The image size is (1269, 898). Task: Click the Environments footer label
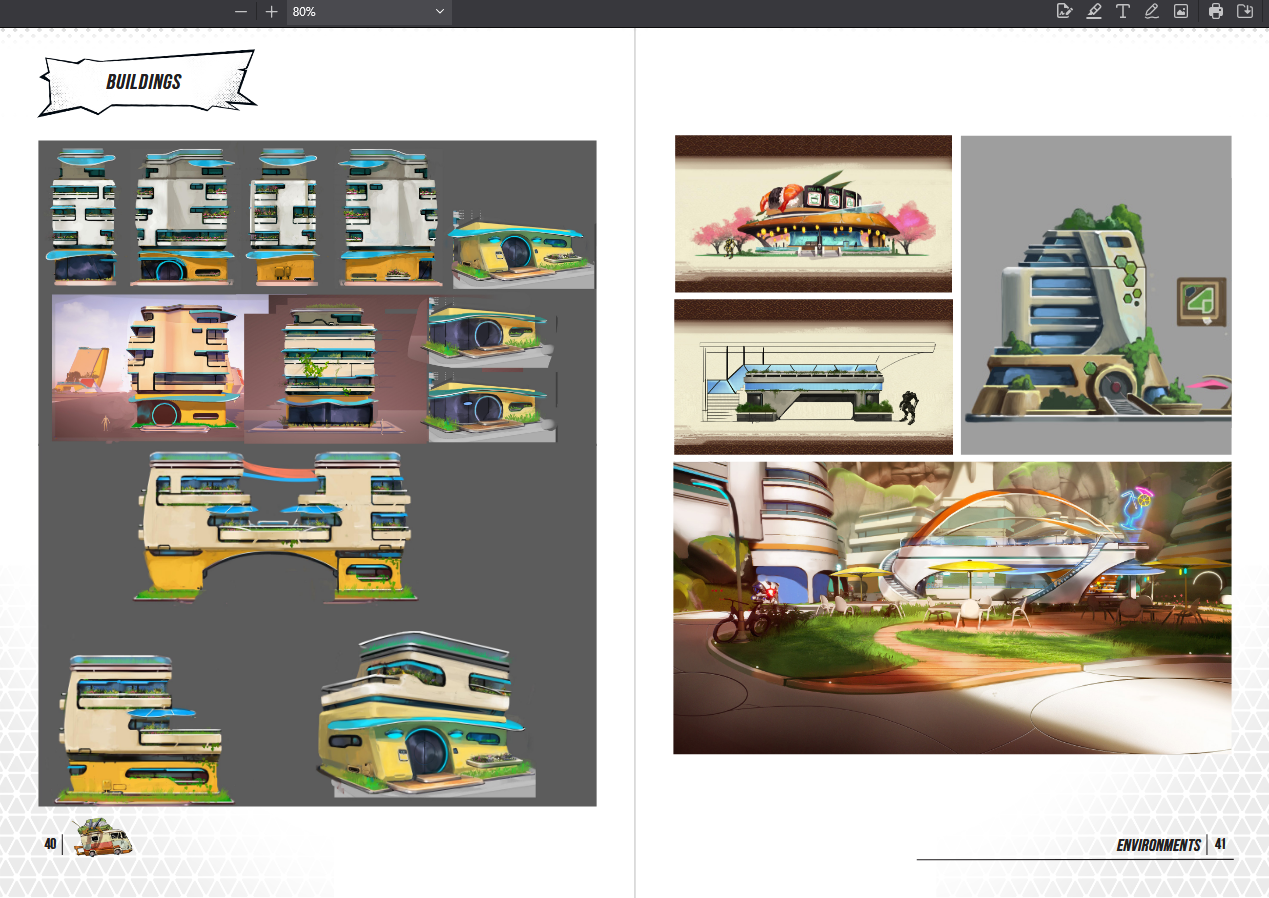(x=1158, y=845)
